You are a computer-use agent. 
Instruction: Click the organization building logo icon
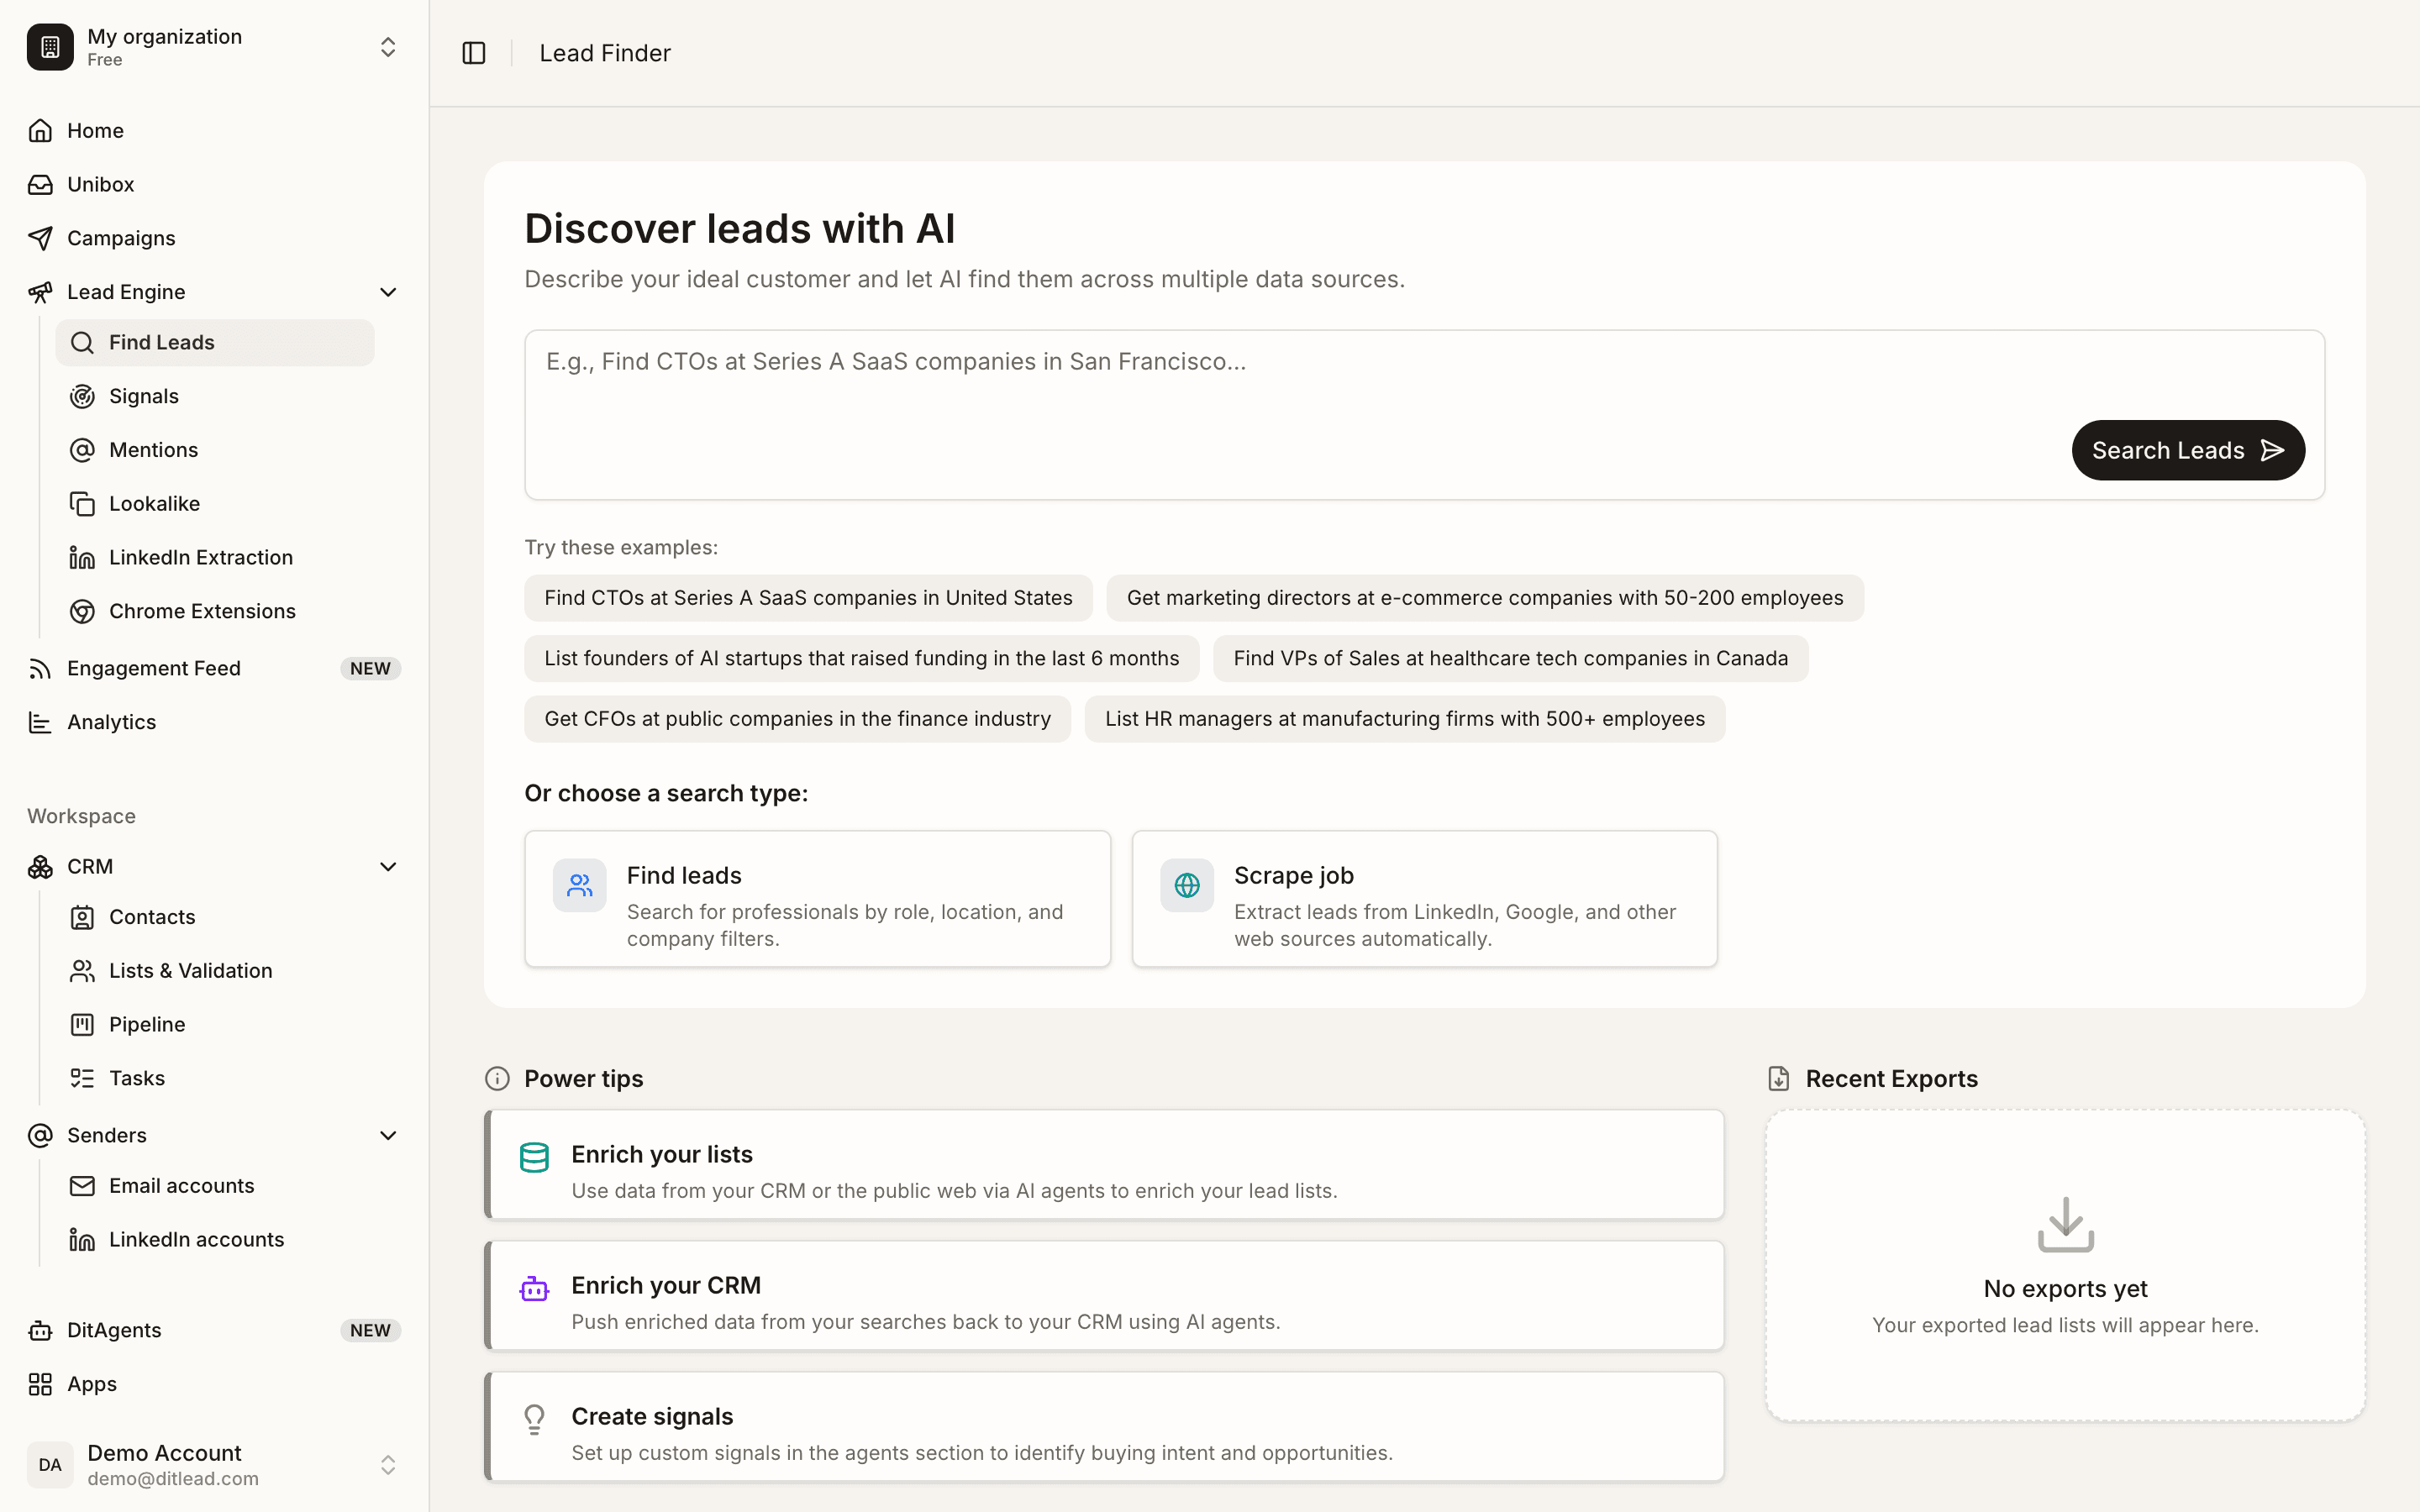point(50,47)
